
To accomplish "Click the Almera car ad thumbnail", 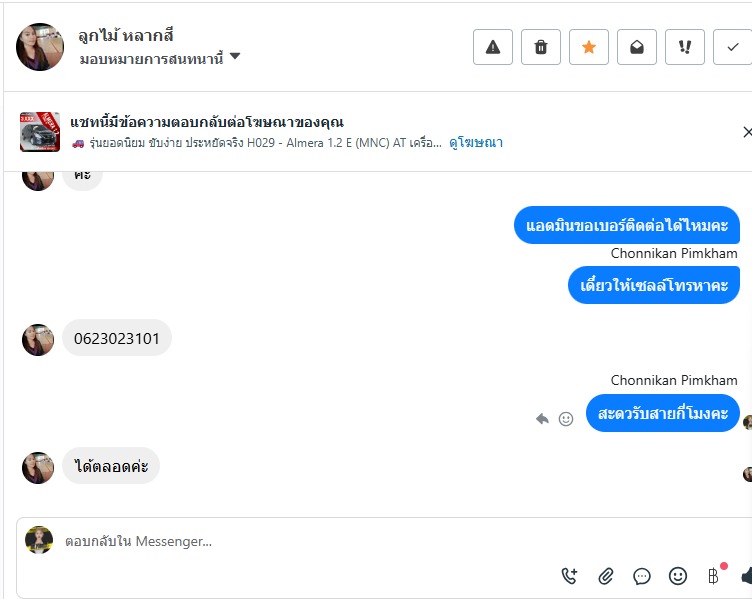I will tap(40, 132).
